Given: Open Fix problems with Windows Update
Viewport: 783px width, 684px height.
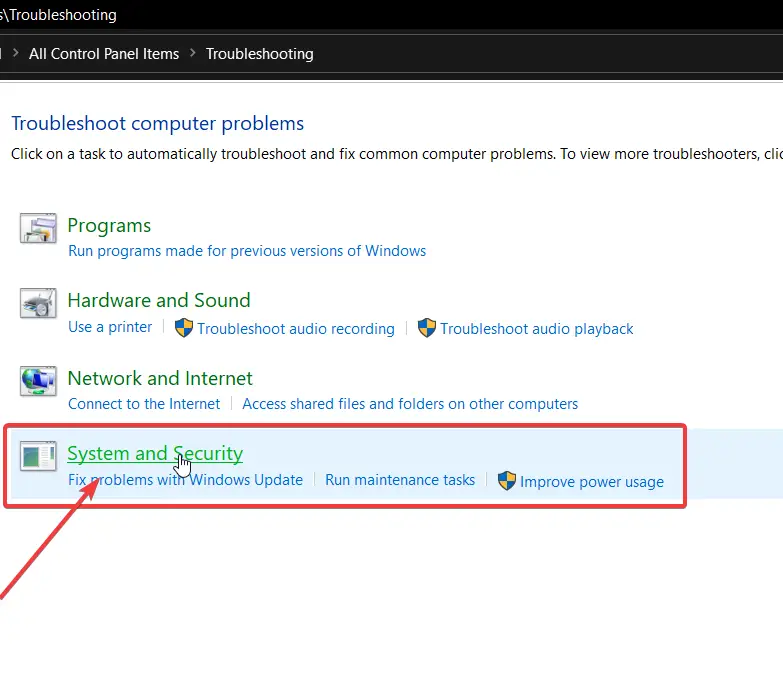Looking at the screenshot, I should 185,480.
